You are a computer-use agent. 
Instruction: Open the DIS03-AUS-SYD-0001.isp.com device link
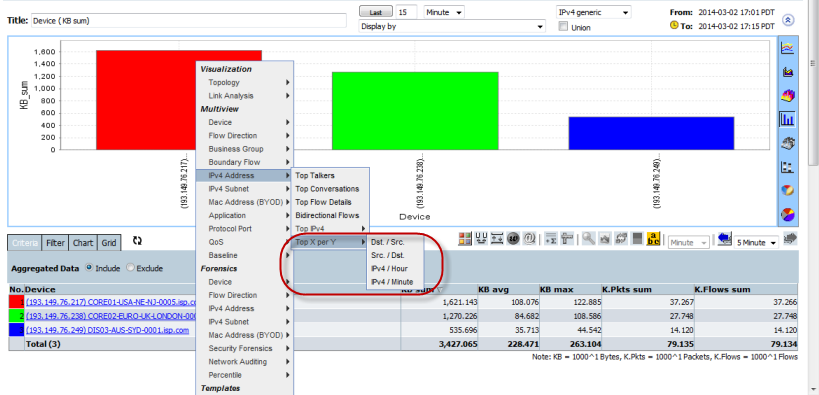pyautogui.click(x=108, y=330)
